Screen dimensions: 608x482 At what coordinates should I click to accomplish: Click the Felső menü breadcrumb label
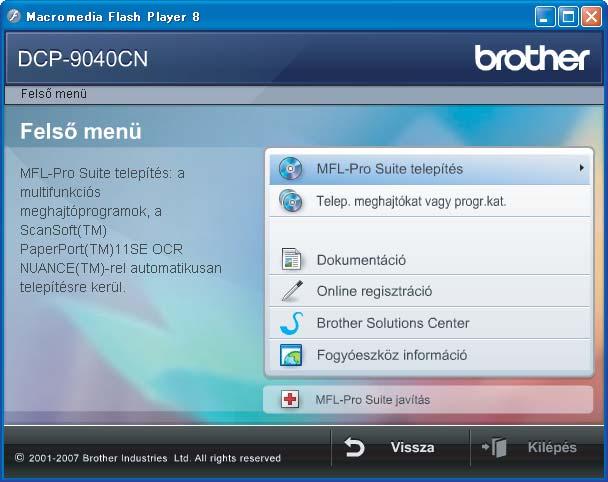pos(54,93)
